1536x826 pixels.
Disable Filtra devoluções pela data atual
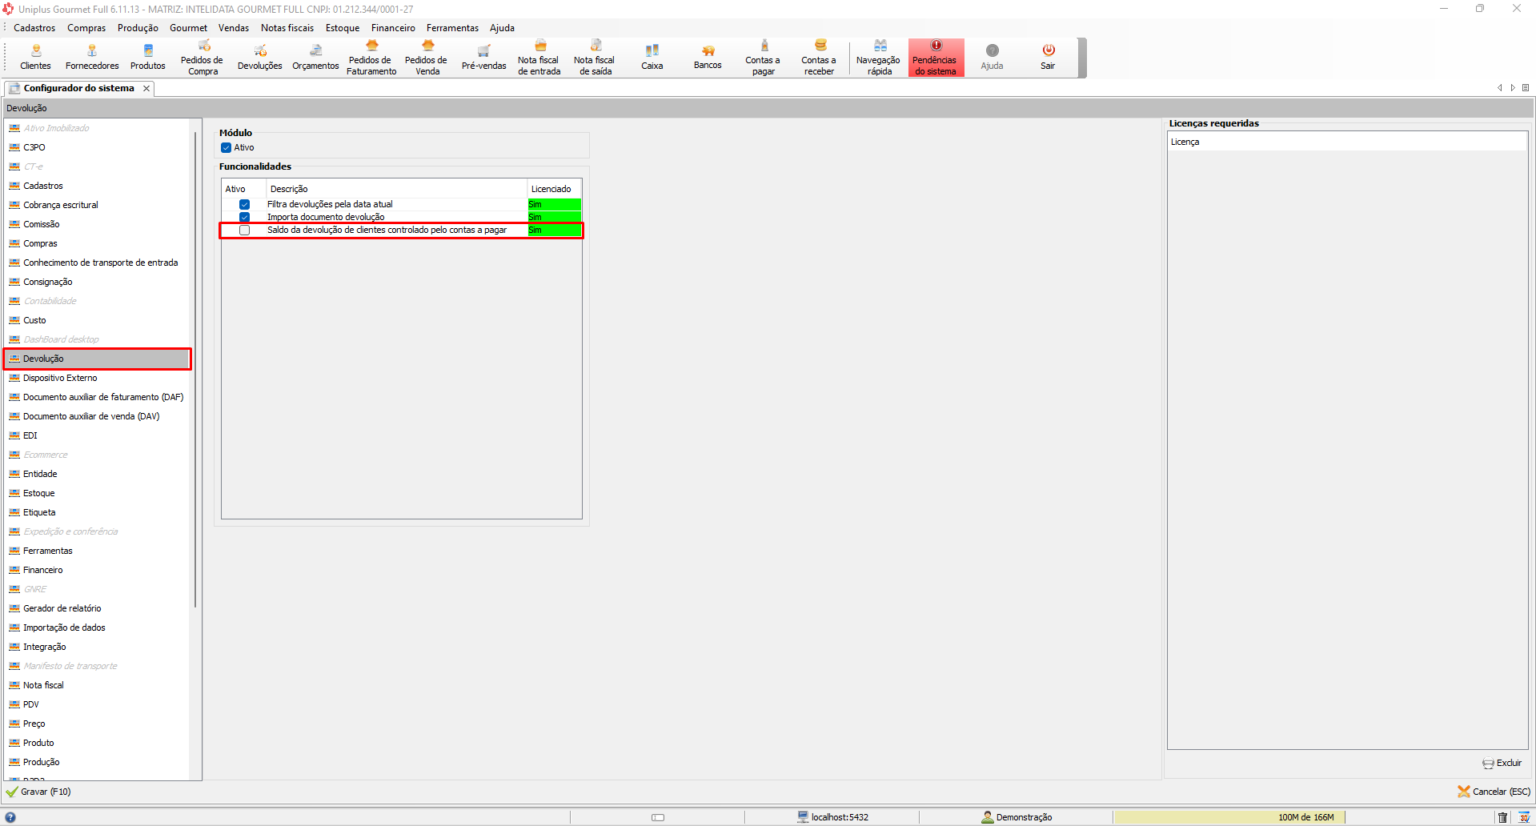click(x=244, y=204)
